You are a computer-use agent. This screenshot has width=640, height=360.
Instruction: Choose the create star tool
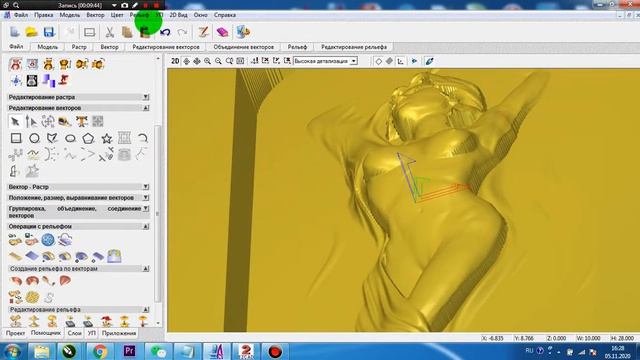click(107, 138)
